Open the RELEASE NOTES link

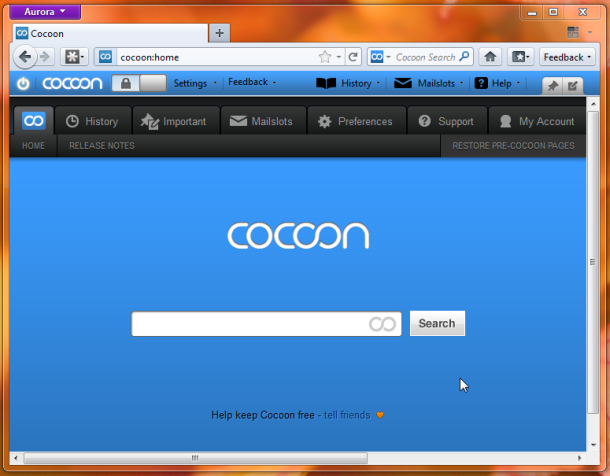(102, 146)
